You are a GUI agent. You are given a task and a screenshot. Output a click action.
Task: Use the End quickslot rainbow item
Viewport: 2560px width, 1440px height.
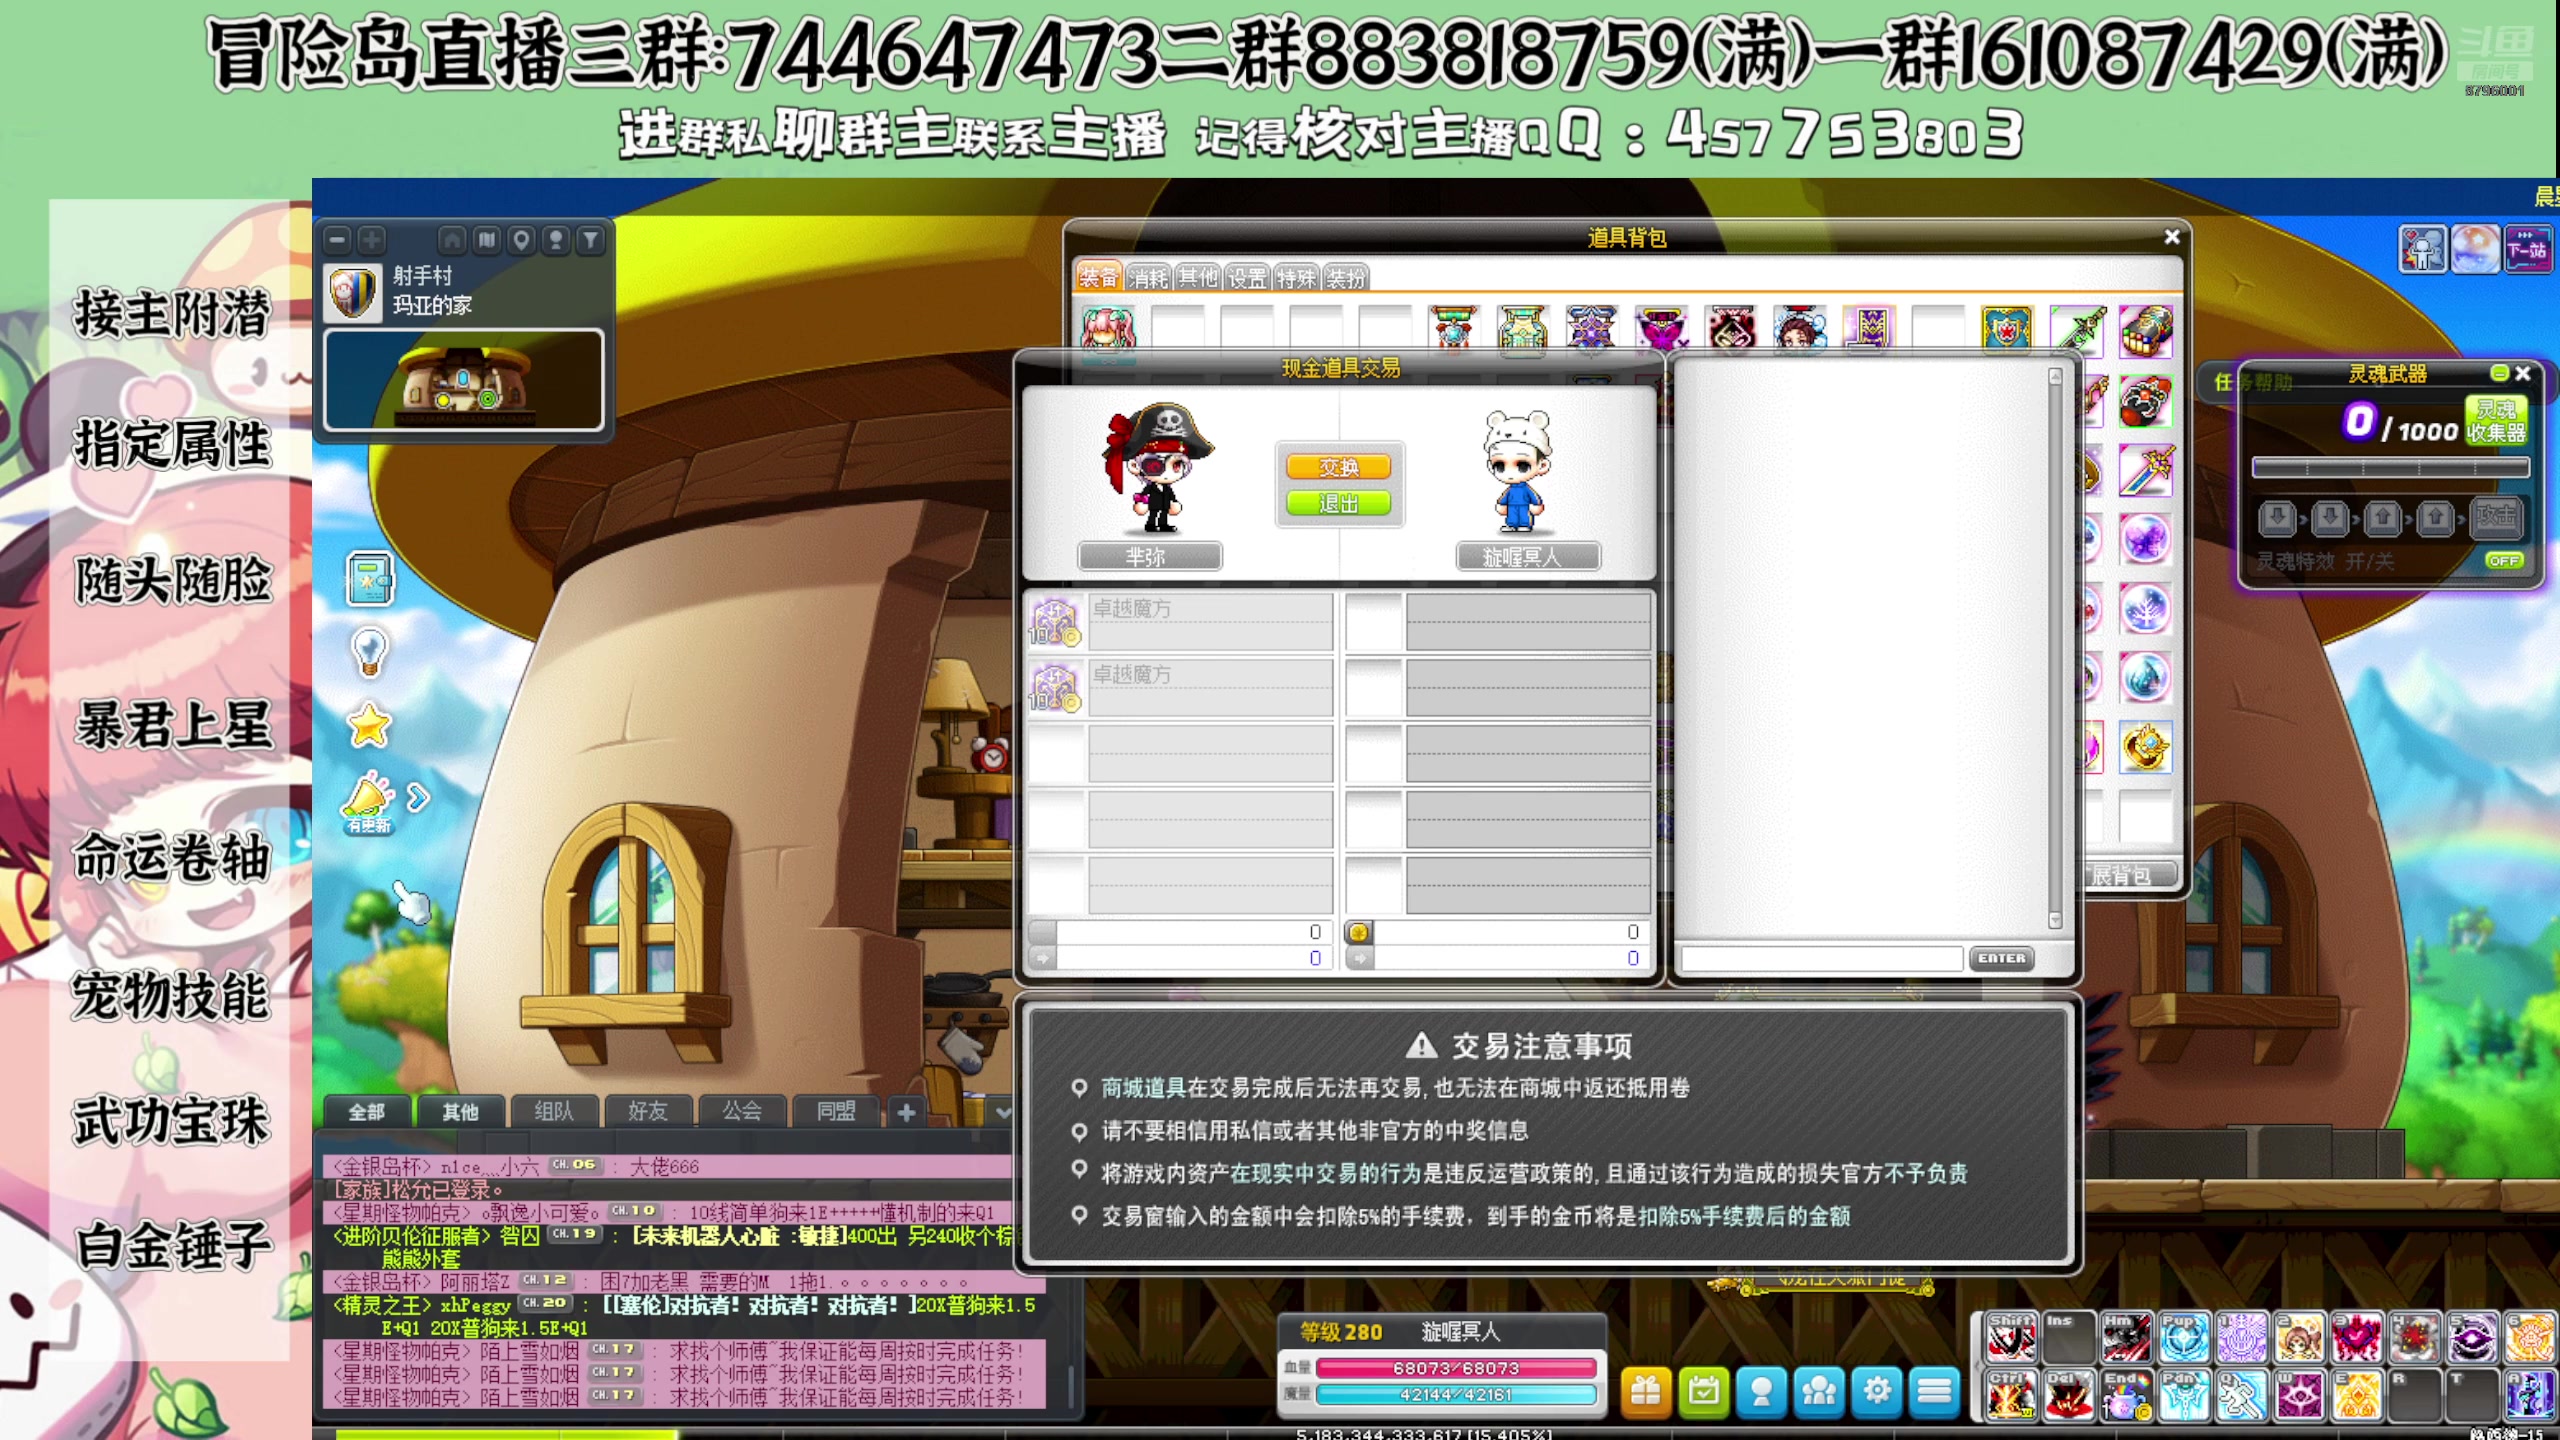point(2126,1396)
